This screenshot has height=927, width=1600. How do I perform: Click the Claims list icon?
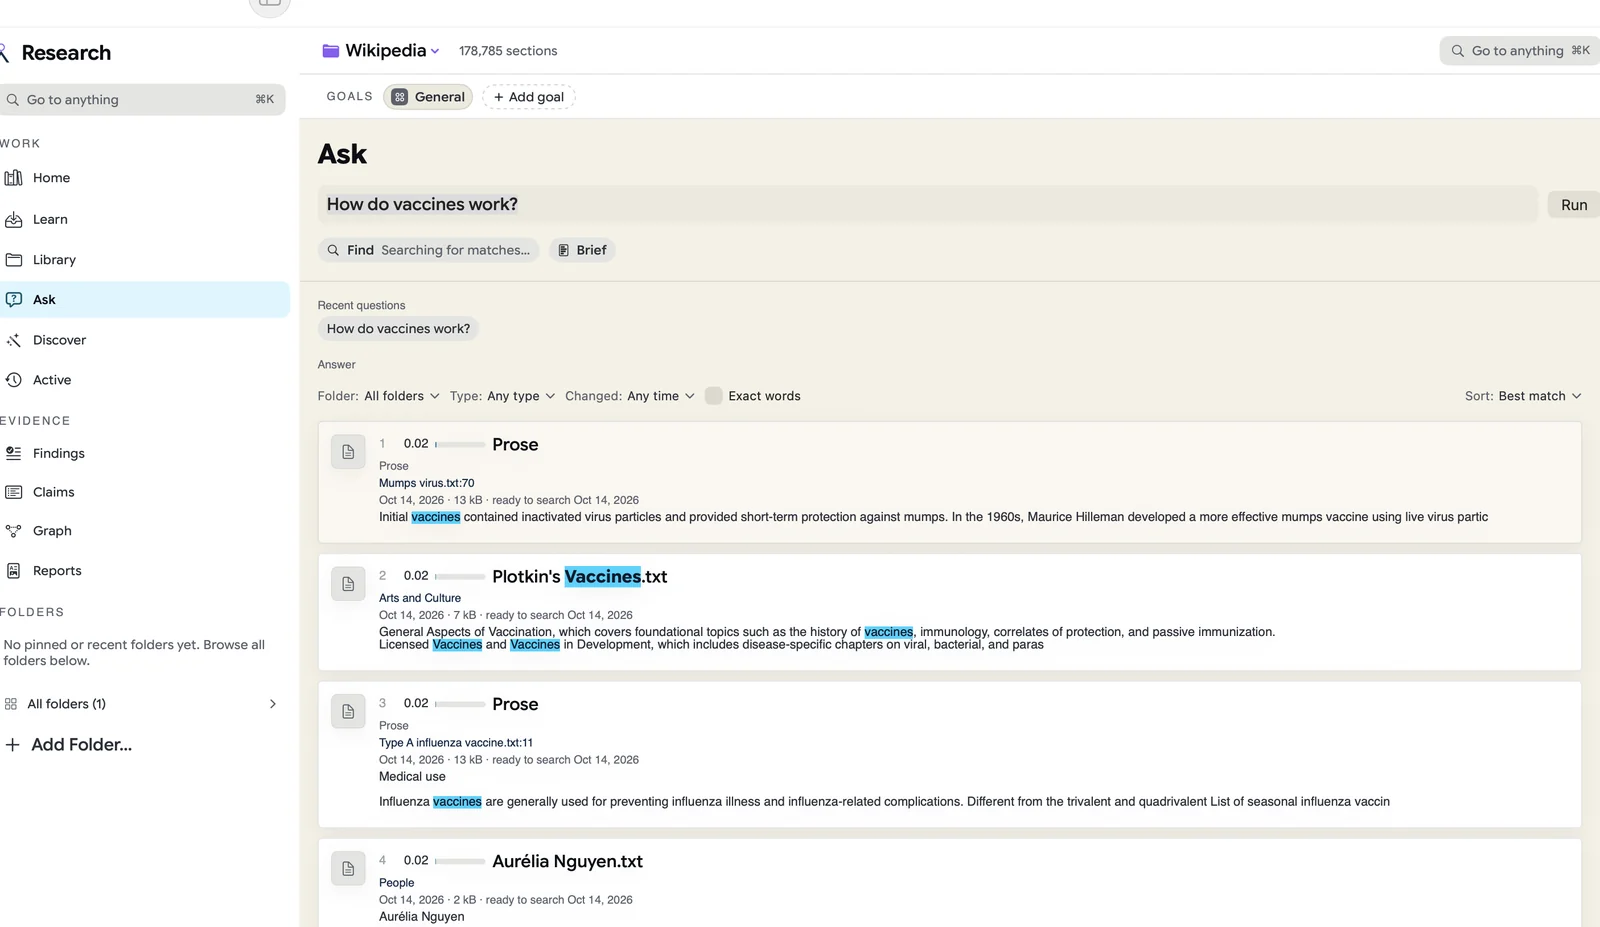click(14, 492)
